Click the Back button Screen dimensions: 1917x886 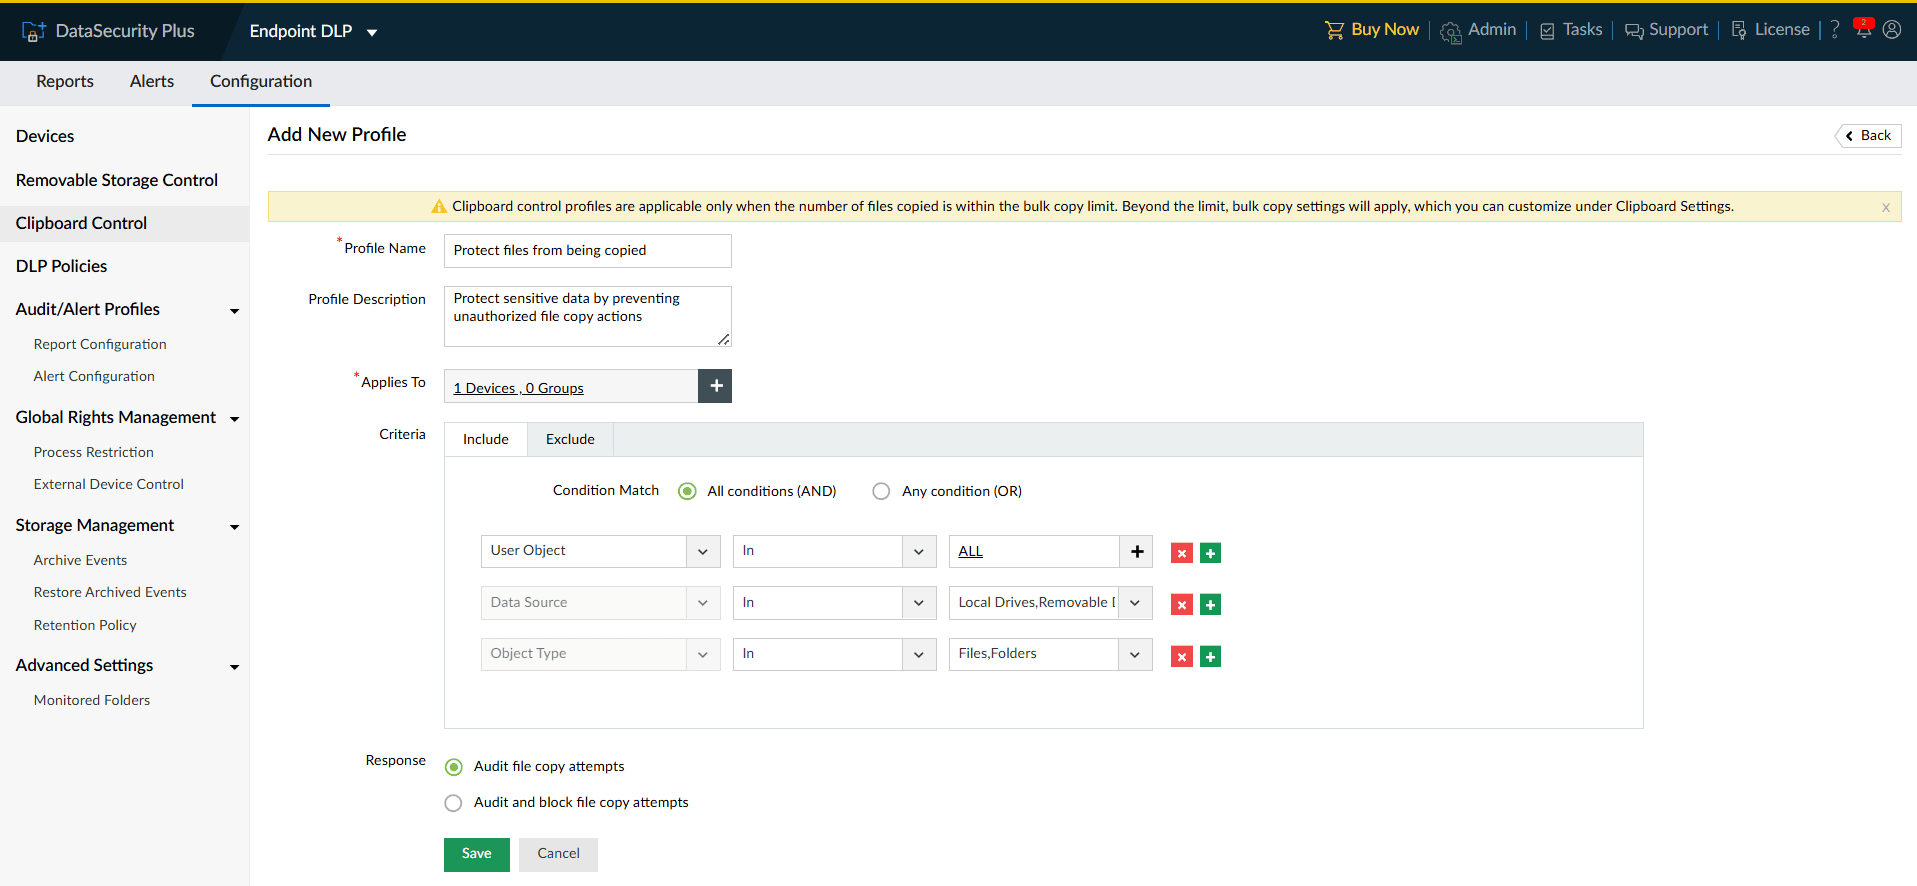click(x=1868, y=136)
